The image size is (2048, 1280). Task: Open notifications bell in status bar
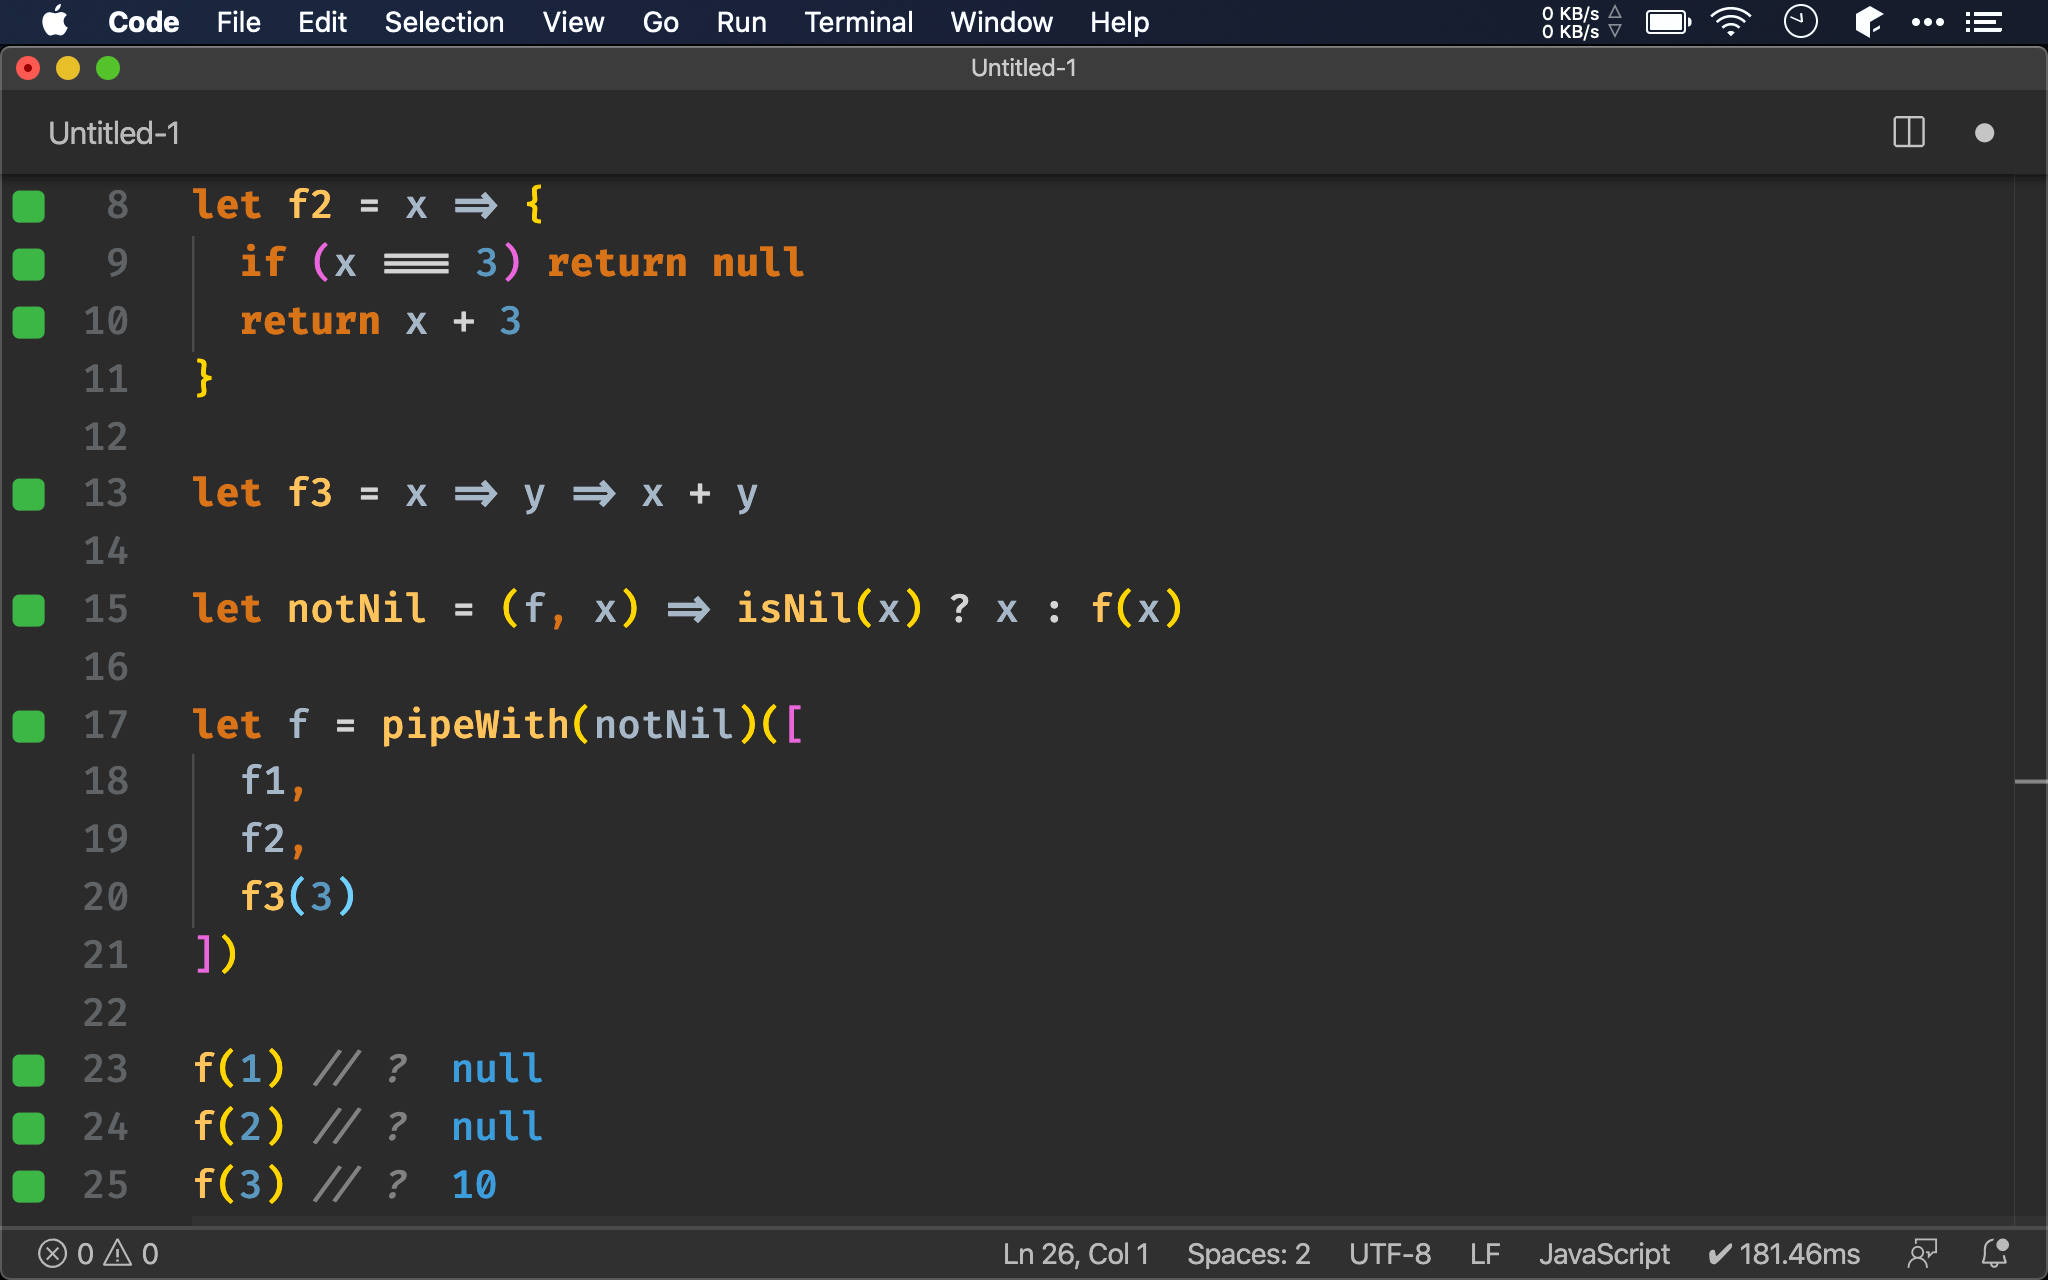click(1995, 1254)
